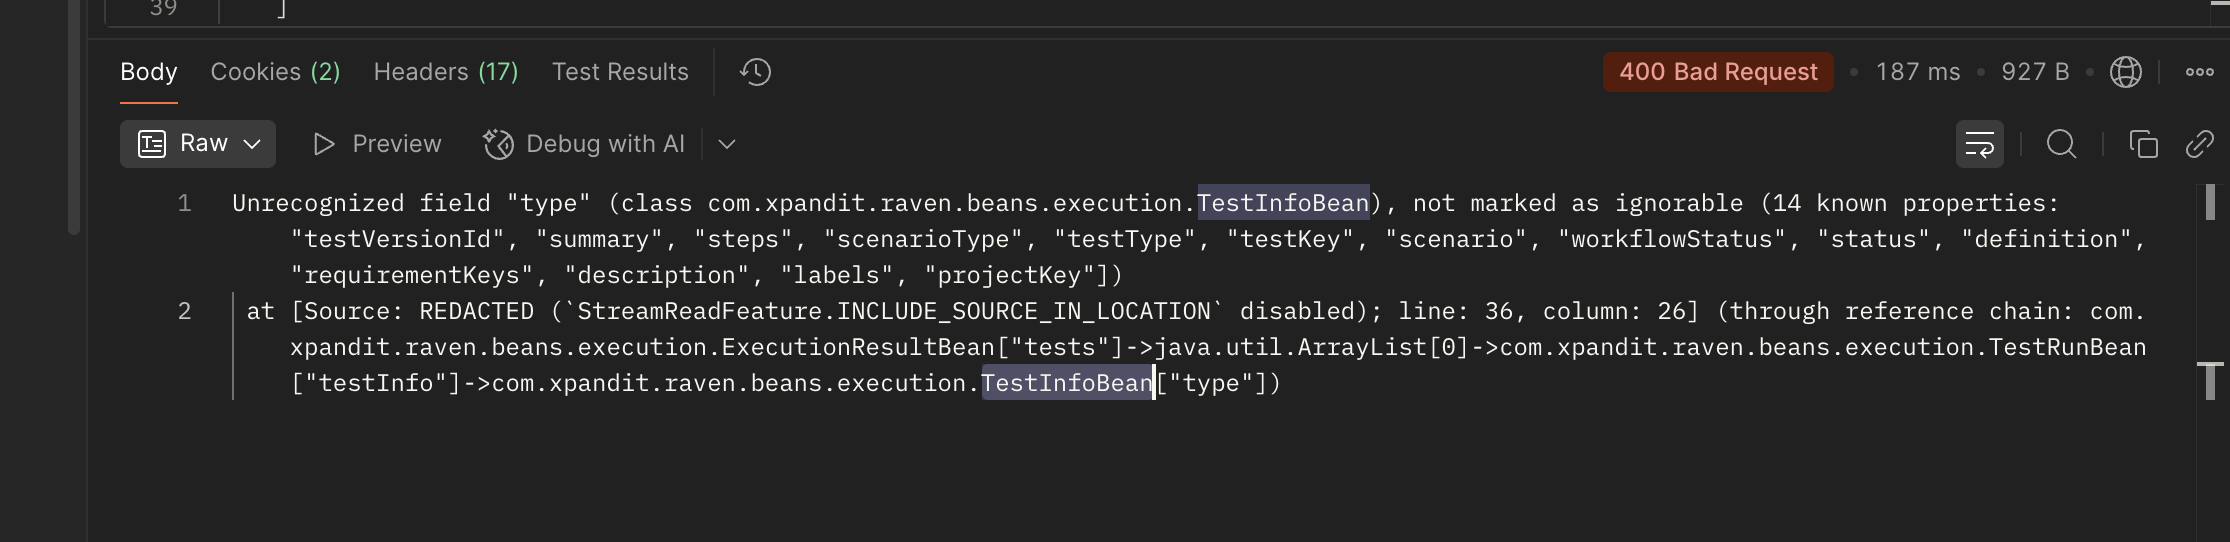2230x542 pixels.
Task: Click the Debug with AI sparkle icon
Action: click(498, 144)
